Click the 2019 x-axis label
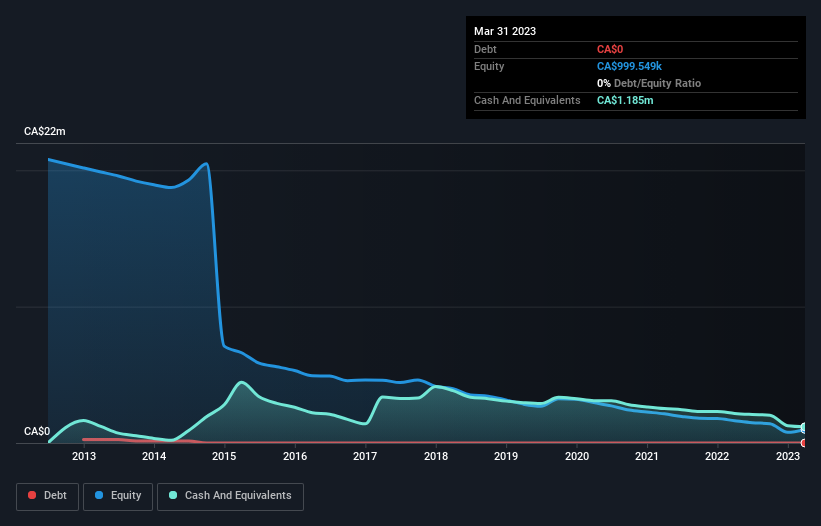The width and height of the screenshot is (821, 526). point(506,456)
